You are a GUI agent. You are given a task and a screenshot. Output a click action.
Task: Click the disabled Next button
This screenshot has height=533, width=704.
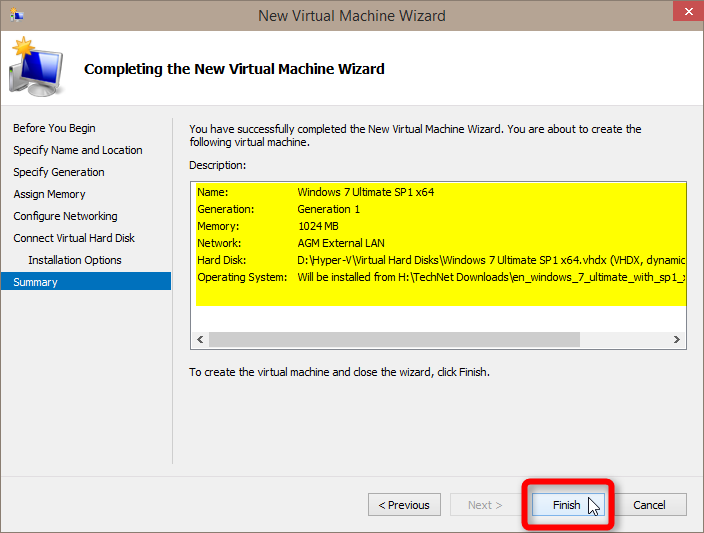pos(486,505)
